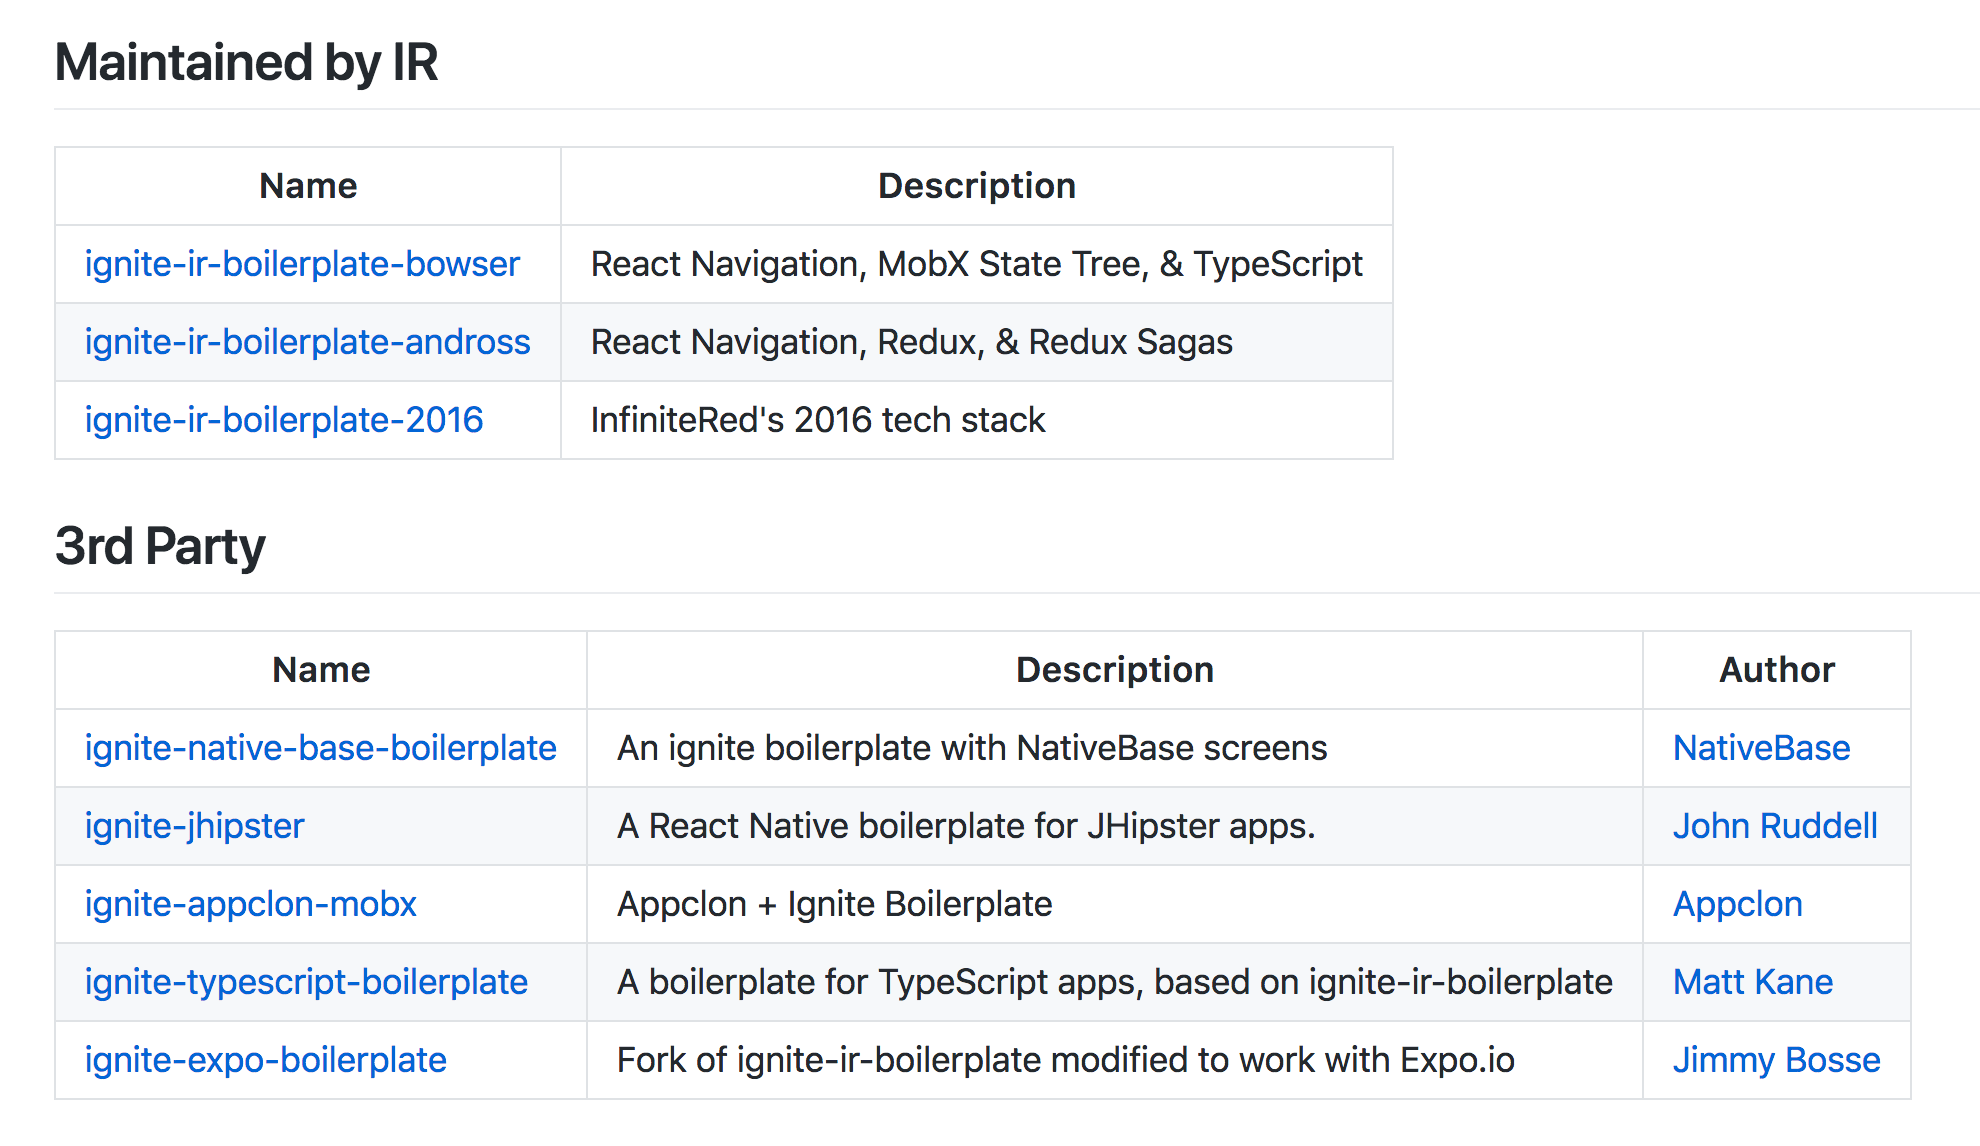
Task: Open the ignite-expo-boilerplate link
Action: 265,1060
